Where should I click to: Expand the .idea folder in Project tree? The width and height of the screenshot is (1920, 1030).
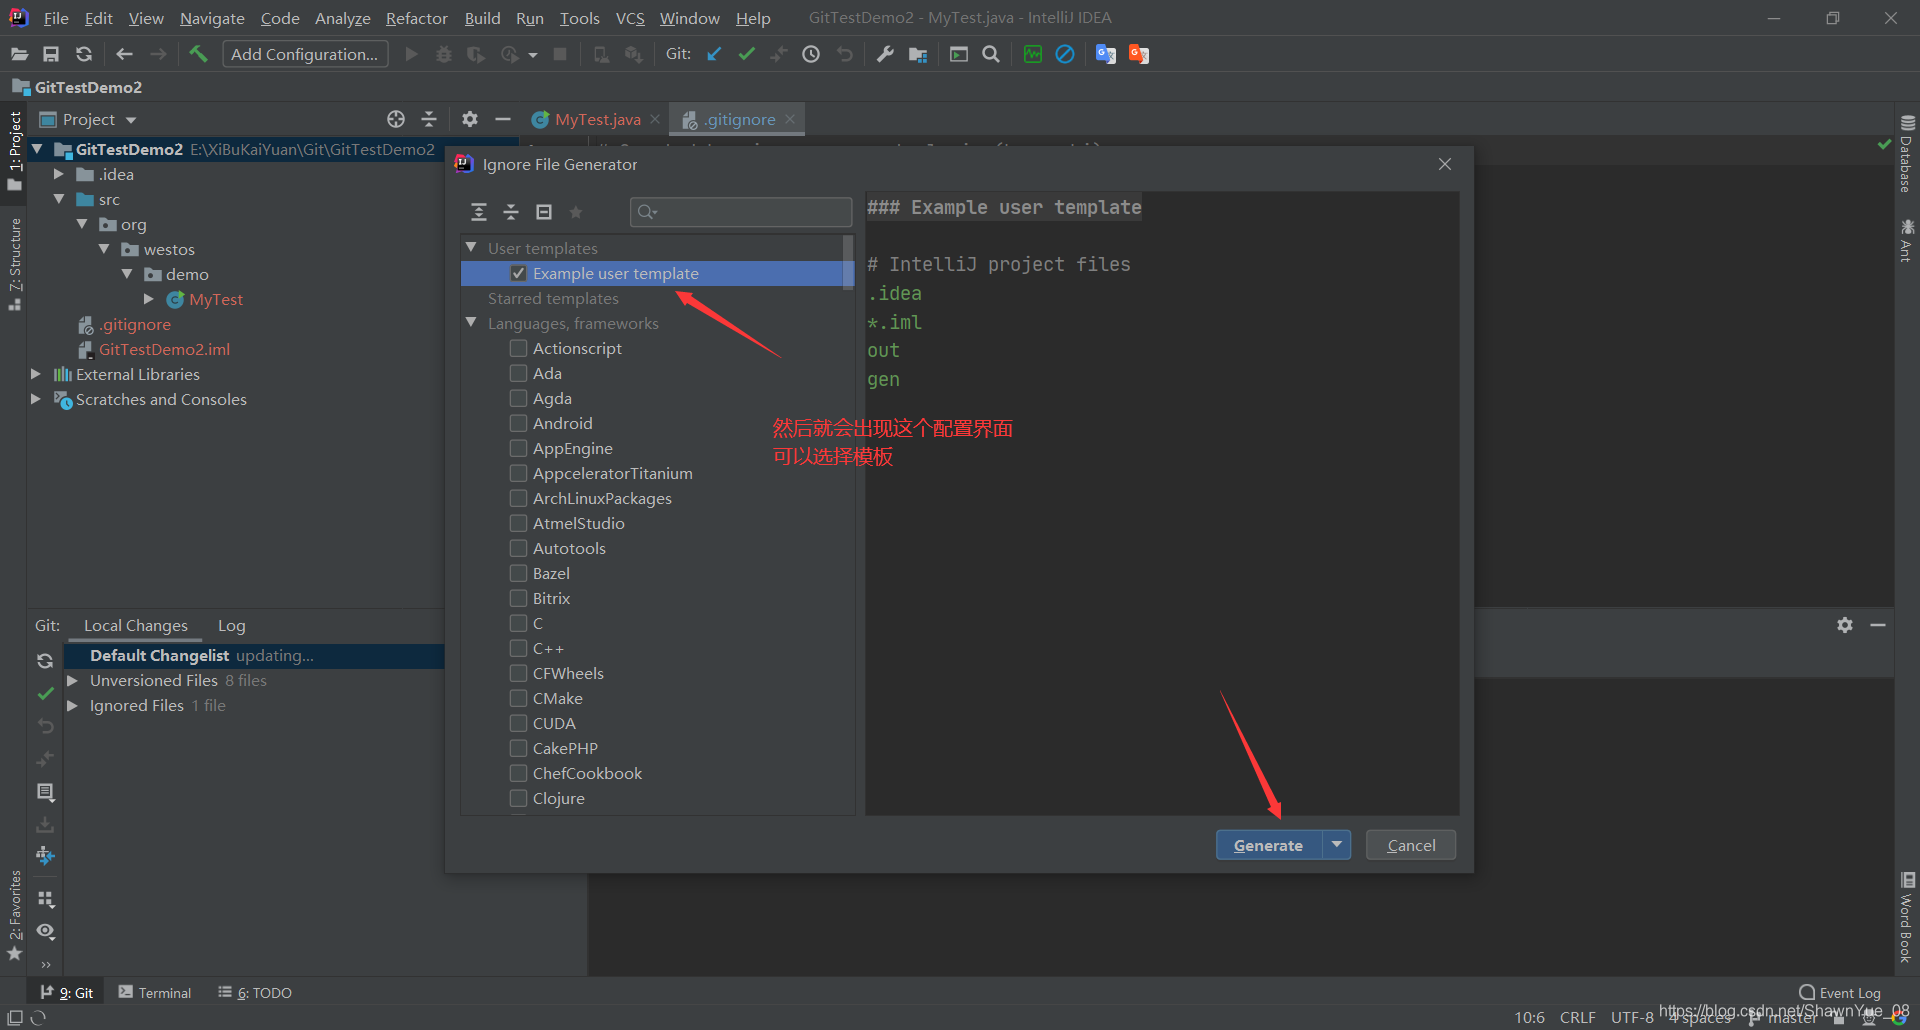pos(58,174)
